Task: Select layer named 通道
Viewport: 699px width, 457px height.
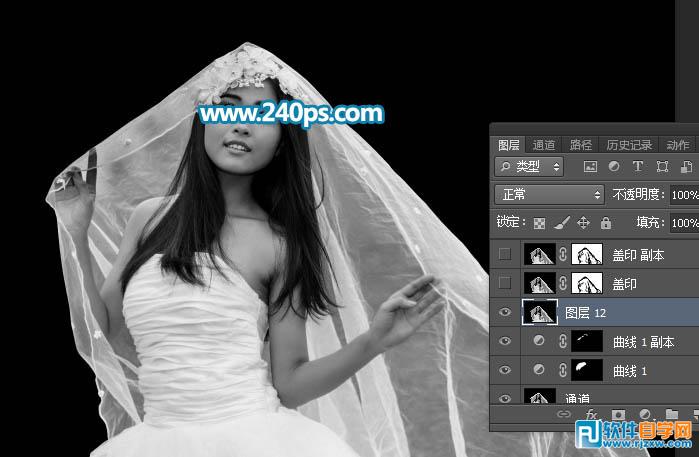Action: coord(577,398)
